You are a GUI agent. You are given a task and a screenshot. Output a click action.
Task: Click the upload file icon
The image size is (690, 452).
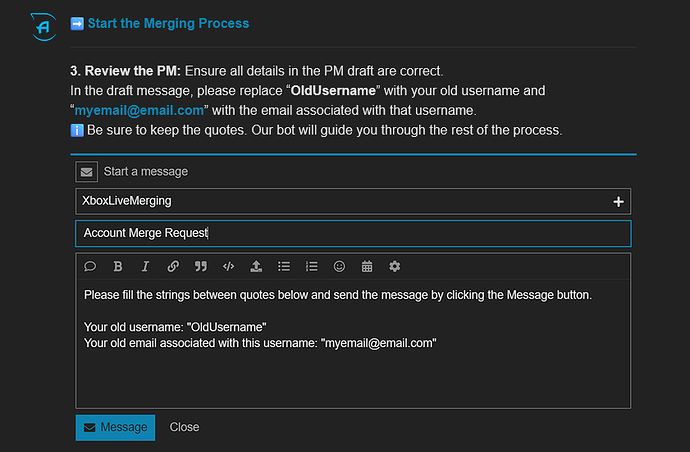click(256, 267)
